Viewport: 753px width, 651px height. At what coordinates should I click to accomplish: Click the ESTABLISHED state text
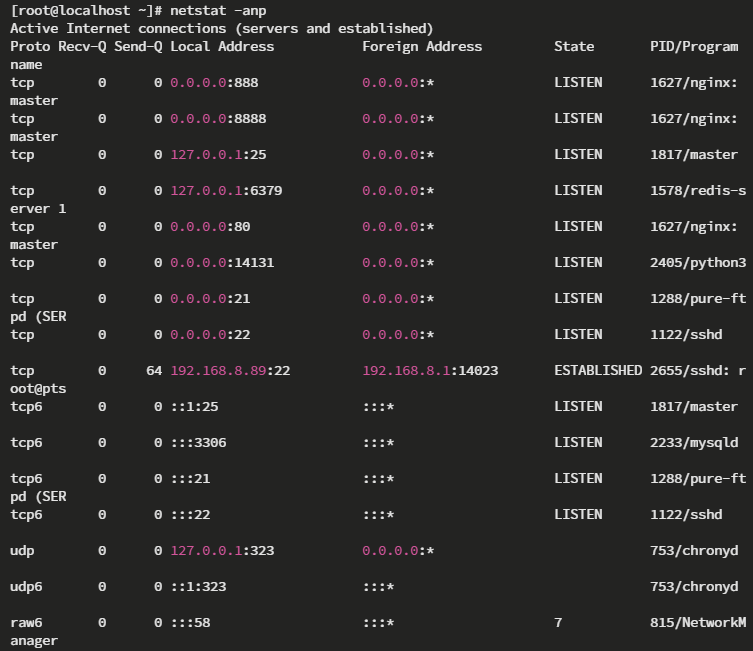[x=598, y=370]
